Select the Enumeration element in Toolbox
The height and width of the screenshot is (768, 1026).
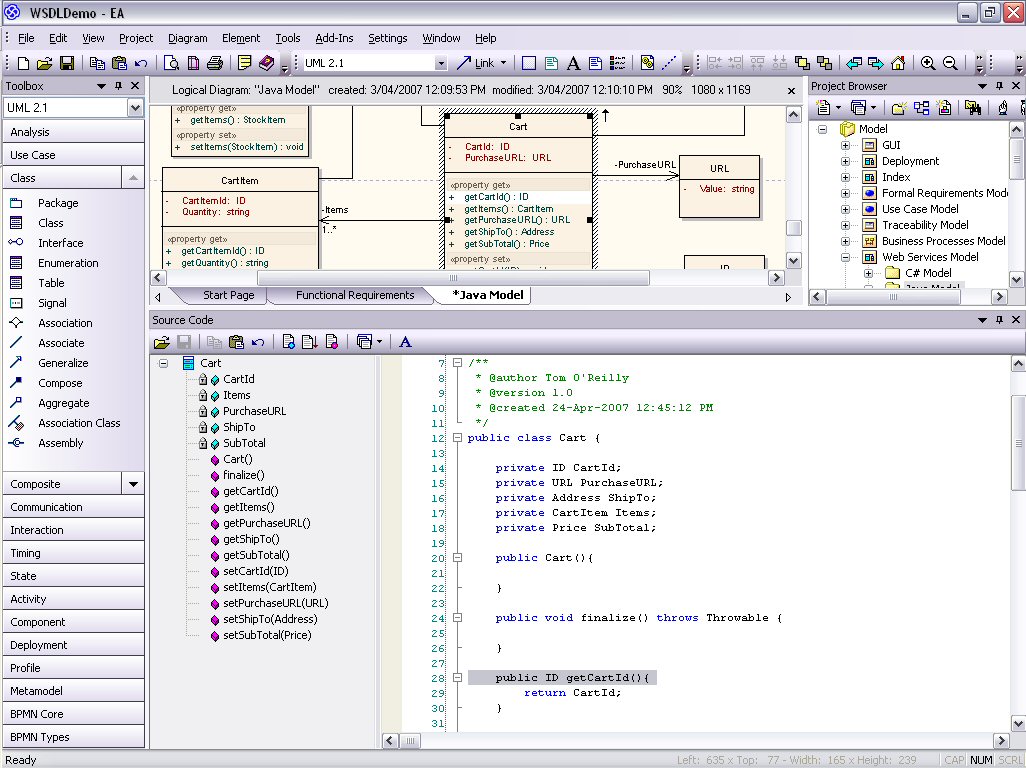point(68,263)
